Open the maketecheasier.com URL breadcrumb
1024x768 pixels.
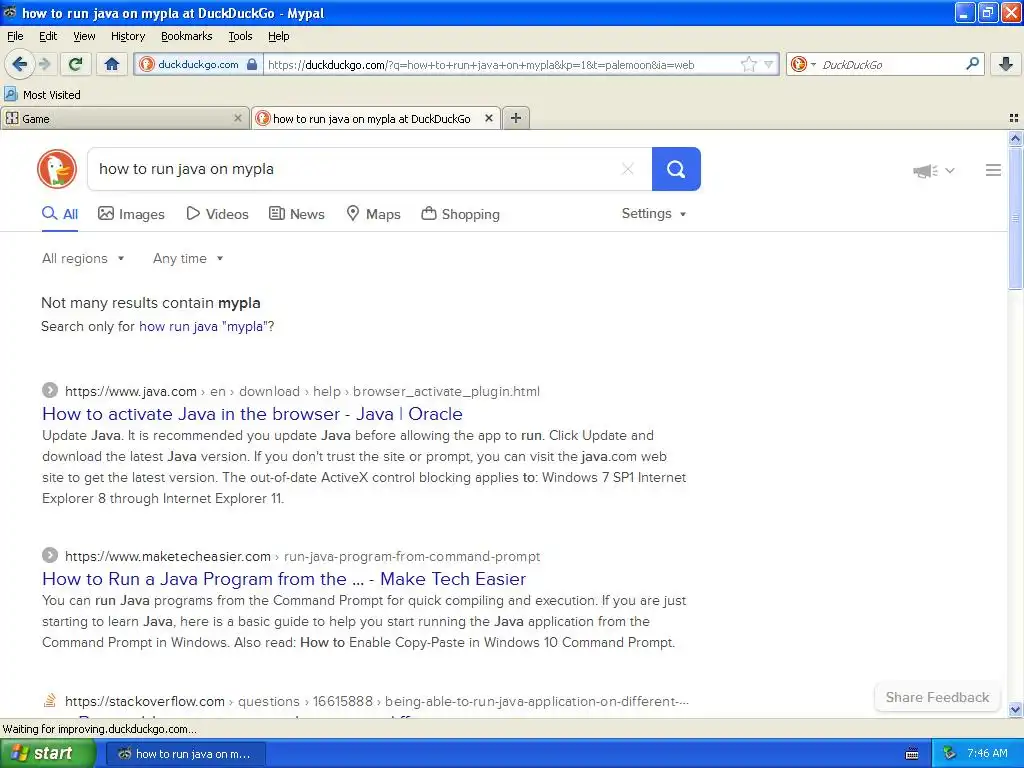click(302, 556)
